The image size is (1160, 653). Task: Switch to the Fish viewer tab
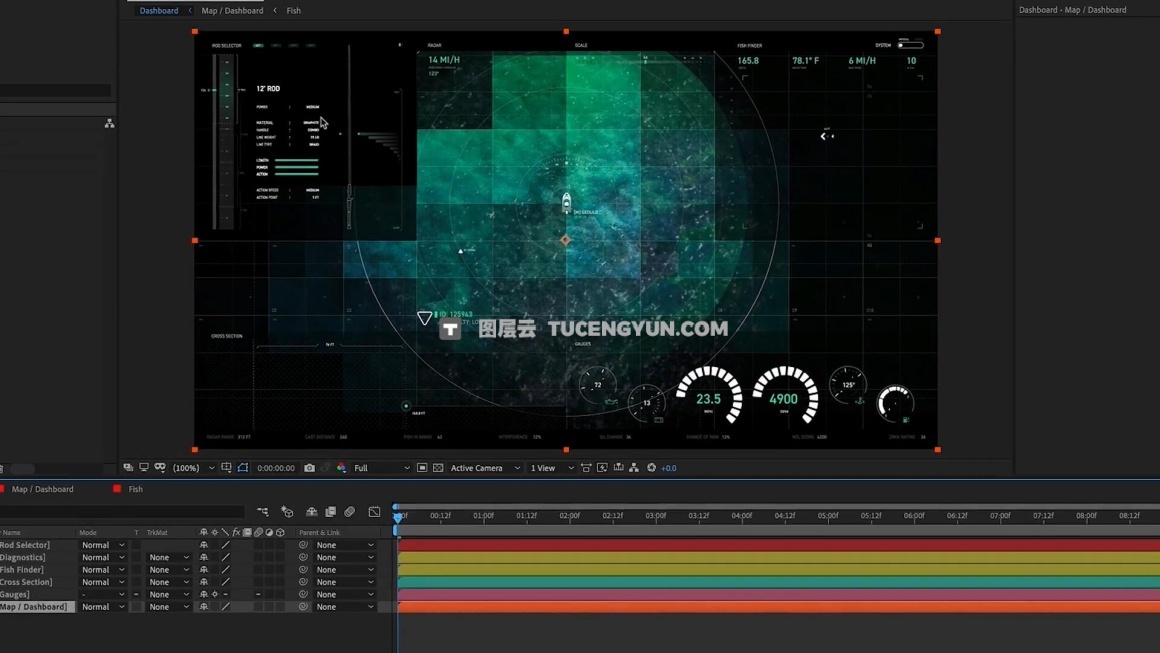pyautogui.click(x=294, y=10)
